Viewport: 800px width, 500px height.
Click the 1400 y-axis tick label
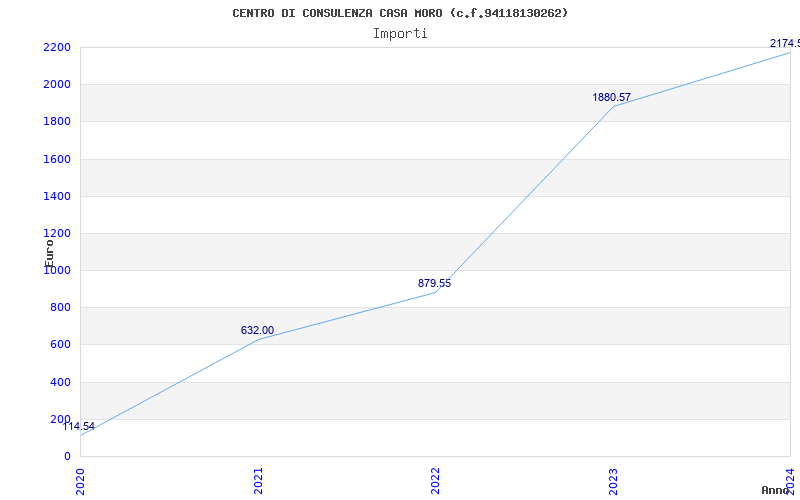pyautogui.click(x=57, y=196)
